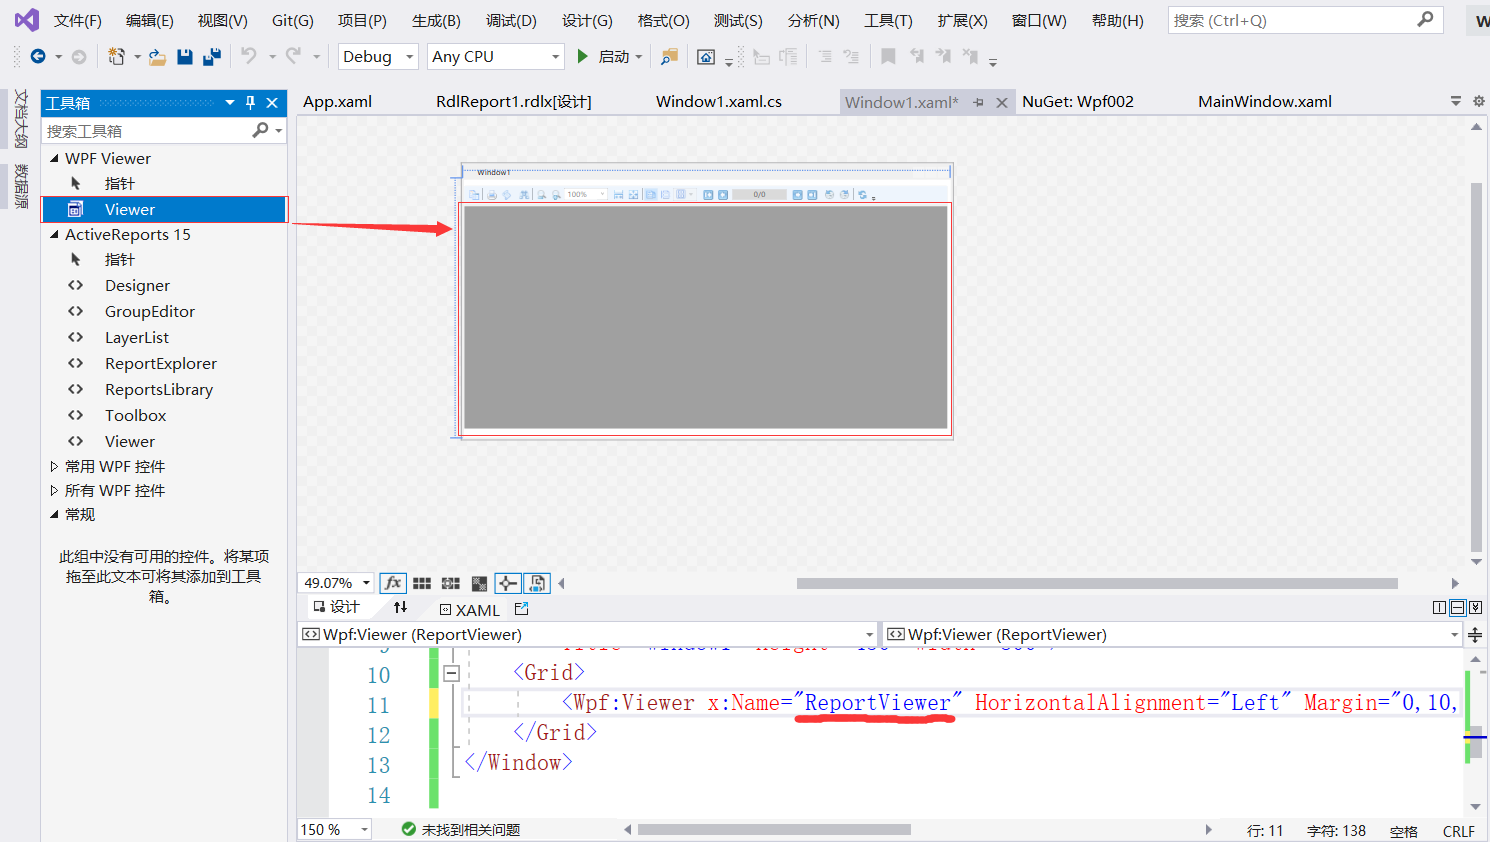Switch to horizontal split layout icon
The image size is (1490, 842).
(x=1458, y=608)
